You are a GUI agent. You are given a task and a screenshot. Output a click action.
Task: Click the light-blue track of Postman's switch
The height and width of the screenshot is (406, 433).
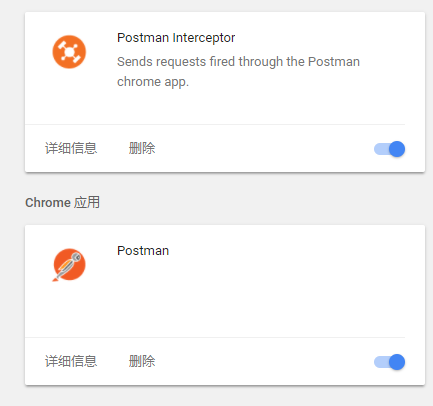tap(381, 362)
